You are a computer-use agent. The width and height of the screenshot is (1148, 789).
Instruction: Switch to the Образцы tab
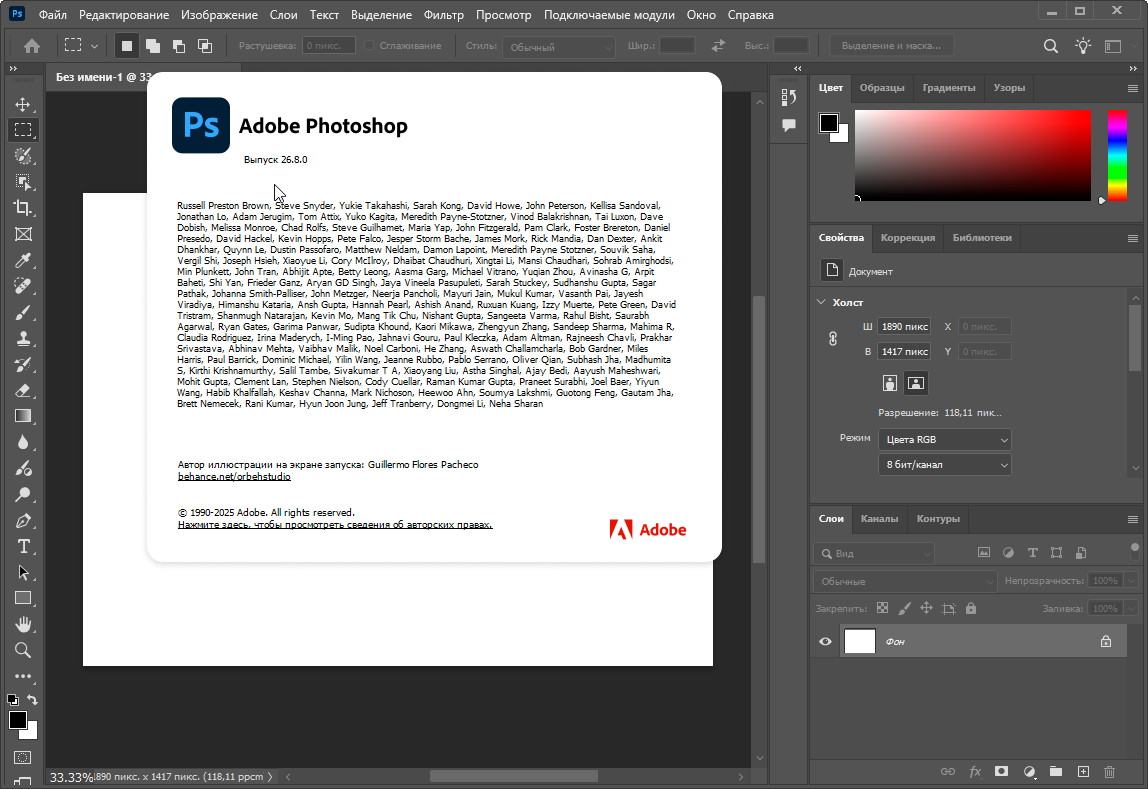tap(882, 87)
